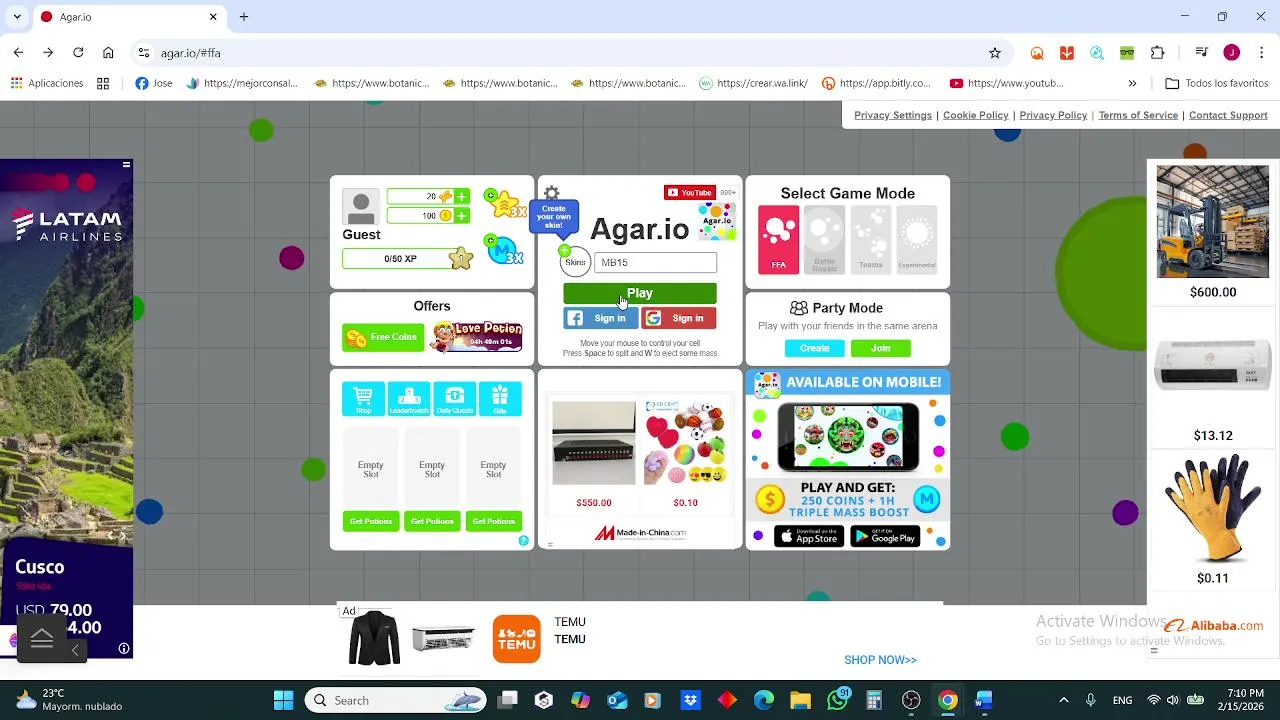
Task: Reload the page
Action: click(78, 53)
